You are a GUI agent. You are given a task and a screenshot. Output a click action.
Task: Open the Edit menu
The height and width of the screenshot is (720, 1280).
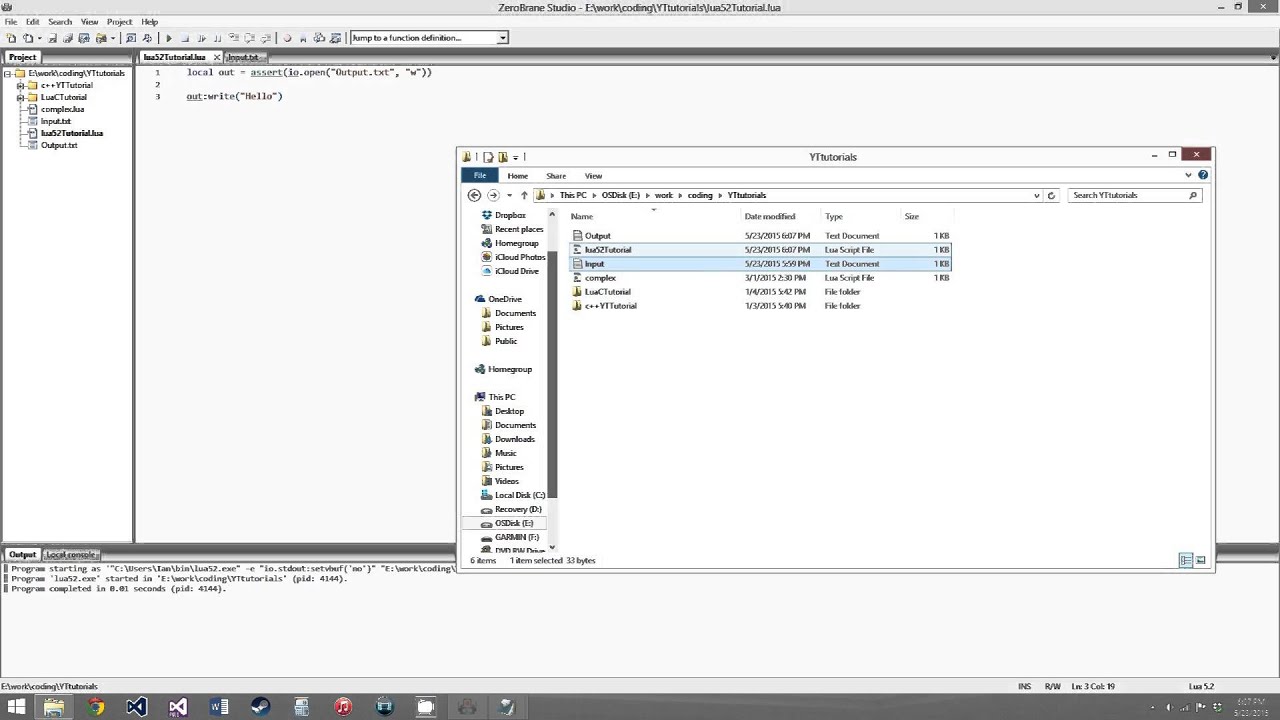[33, 21]
